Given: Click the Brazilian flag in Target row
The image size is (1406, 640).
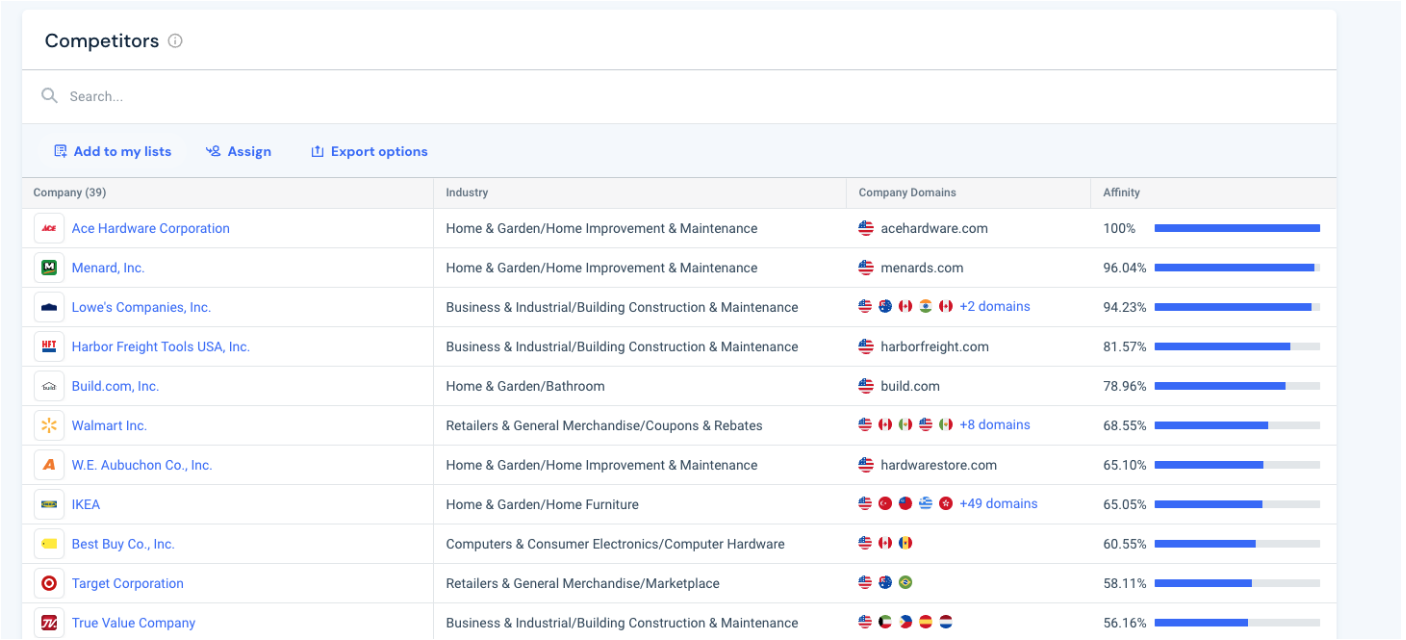Looking at the screenshot, I should (906, 582).
